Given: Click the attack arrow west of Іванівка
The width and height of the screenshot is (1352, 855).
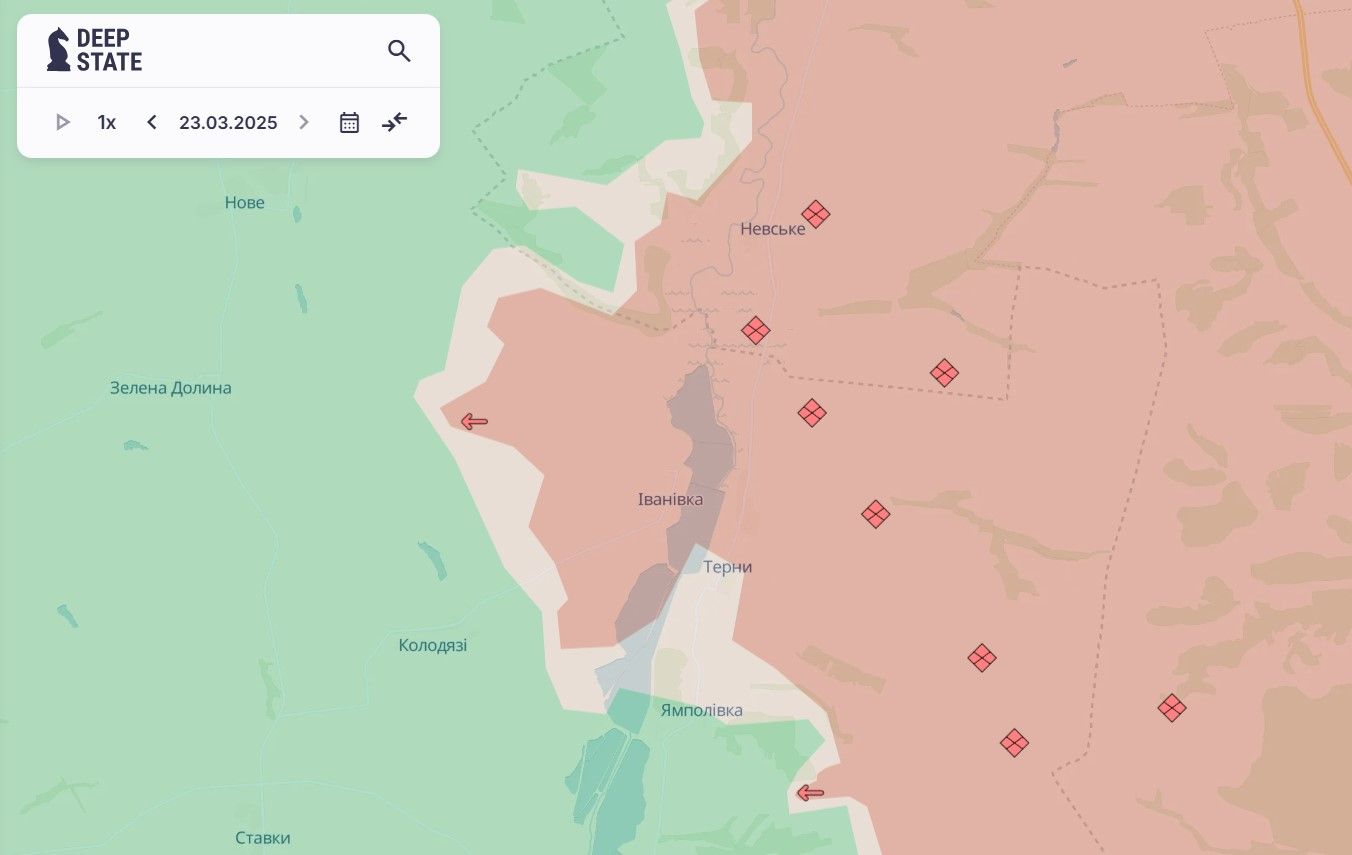Looking at the screenshot, I should (x=473, y=422).
